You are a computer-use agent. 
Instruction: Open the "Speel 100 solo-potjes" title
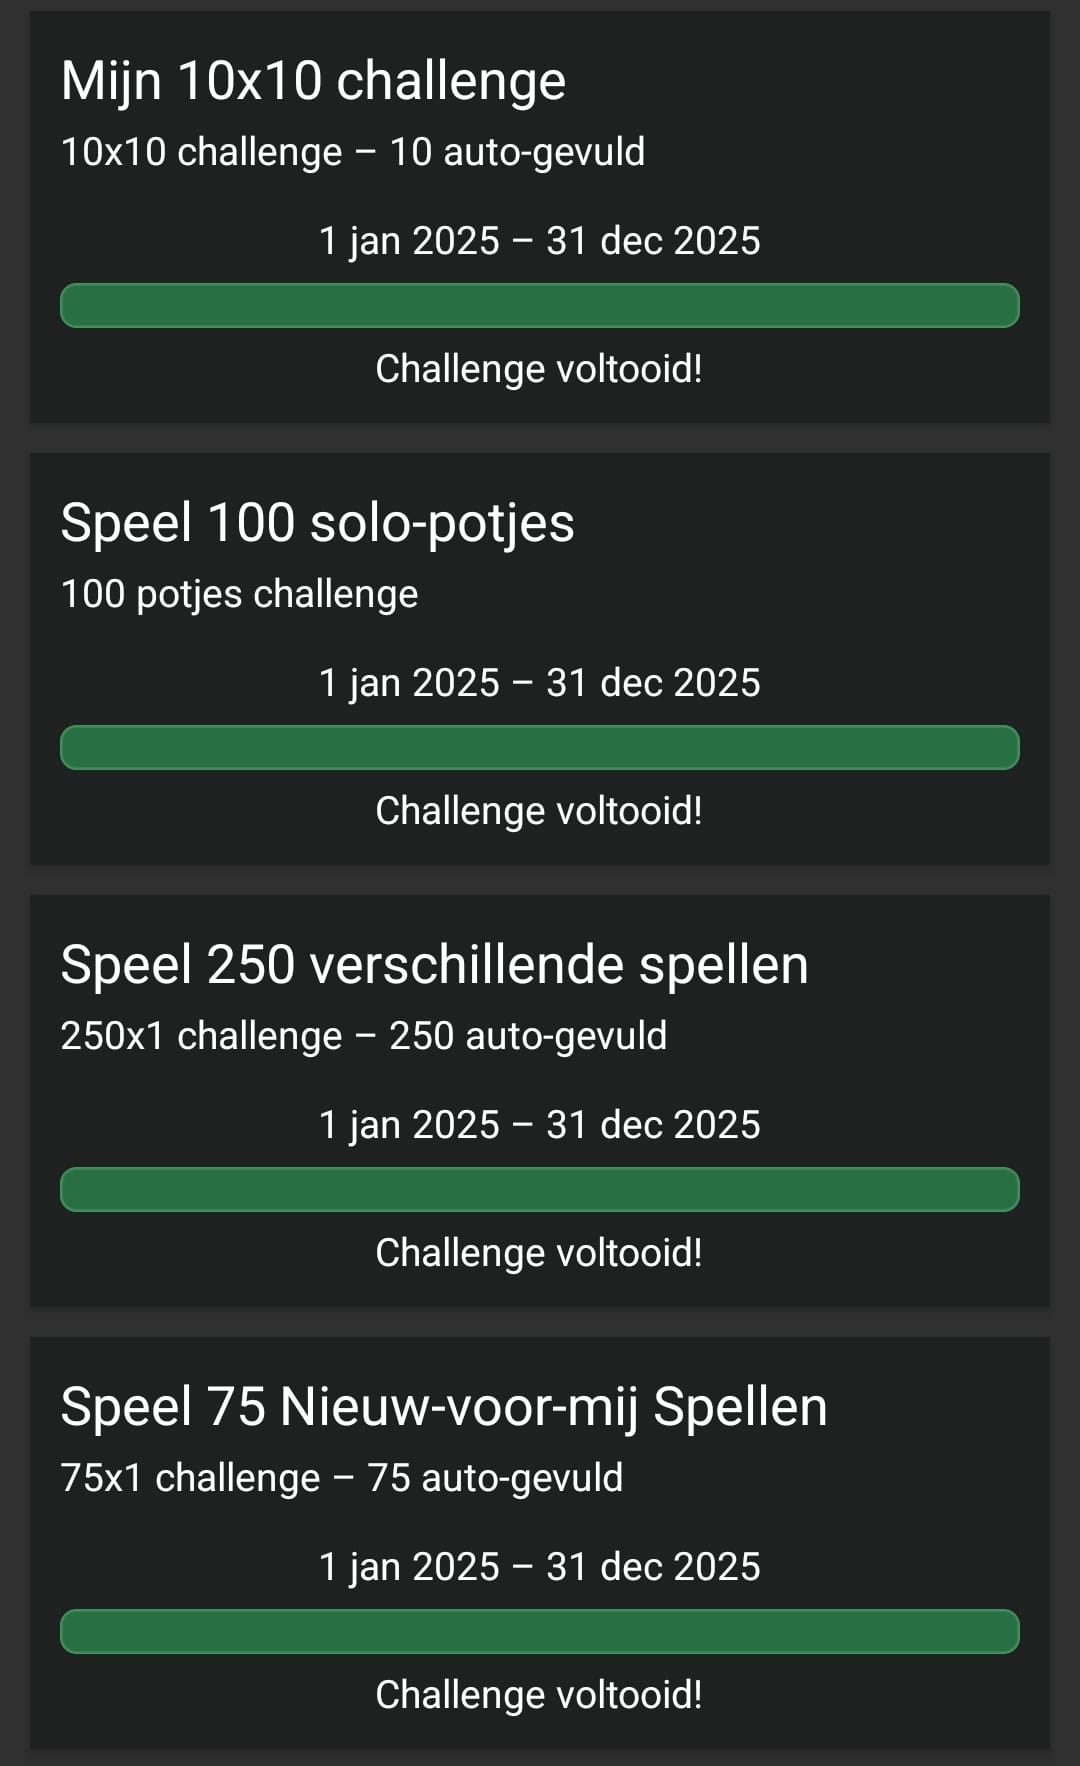coord(317,523)
